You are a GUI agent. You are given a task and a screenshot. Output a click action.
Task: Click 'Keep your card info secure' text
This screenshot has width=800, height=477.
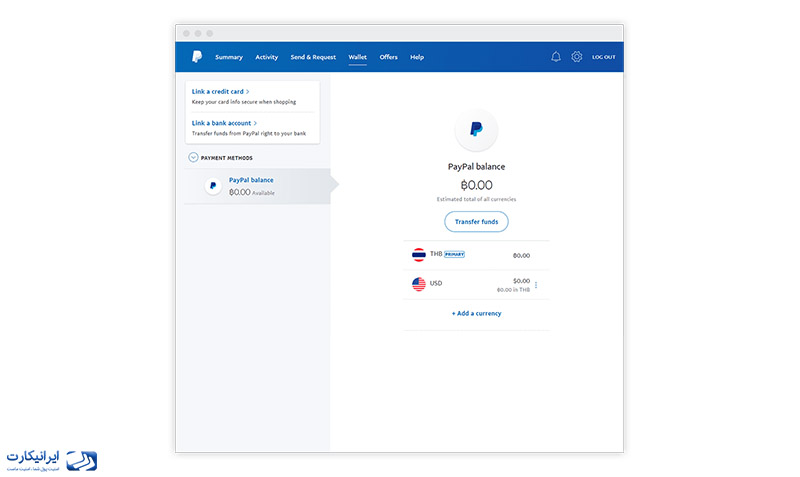(244, 102)
